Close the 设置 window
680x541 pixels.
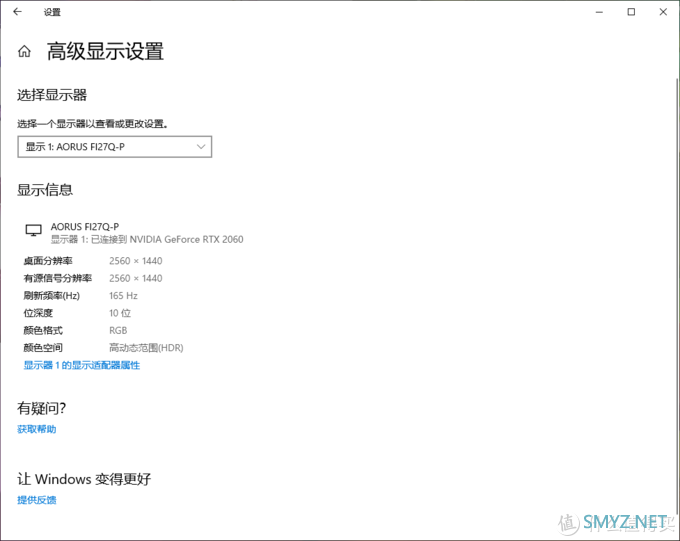(663, 12)
